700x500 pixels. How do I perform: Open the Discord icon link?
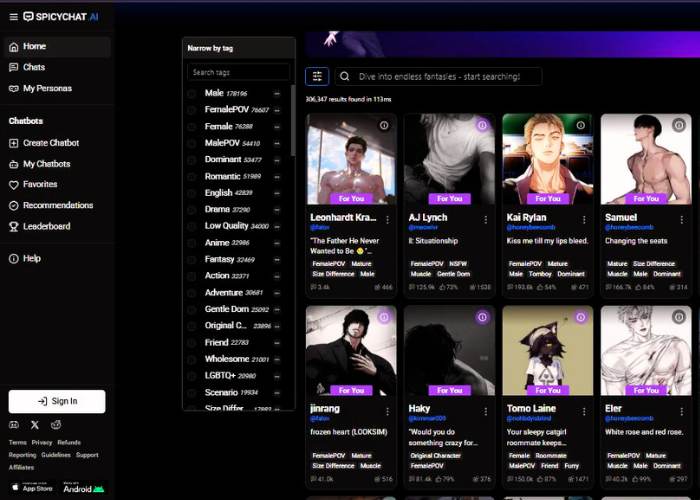click(x=14, y=425)
